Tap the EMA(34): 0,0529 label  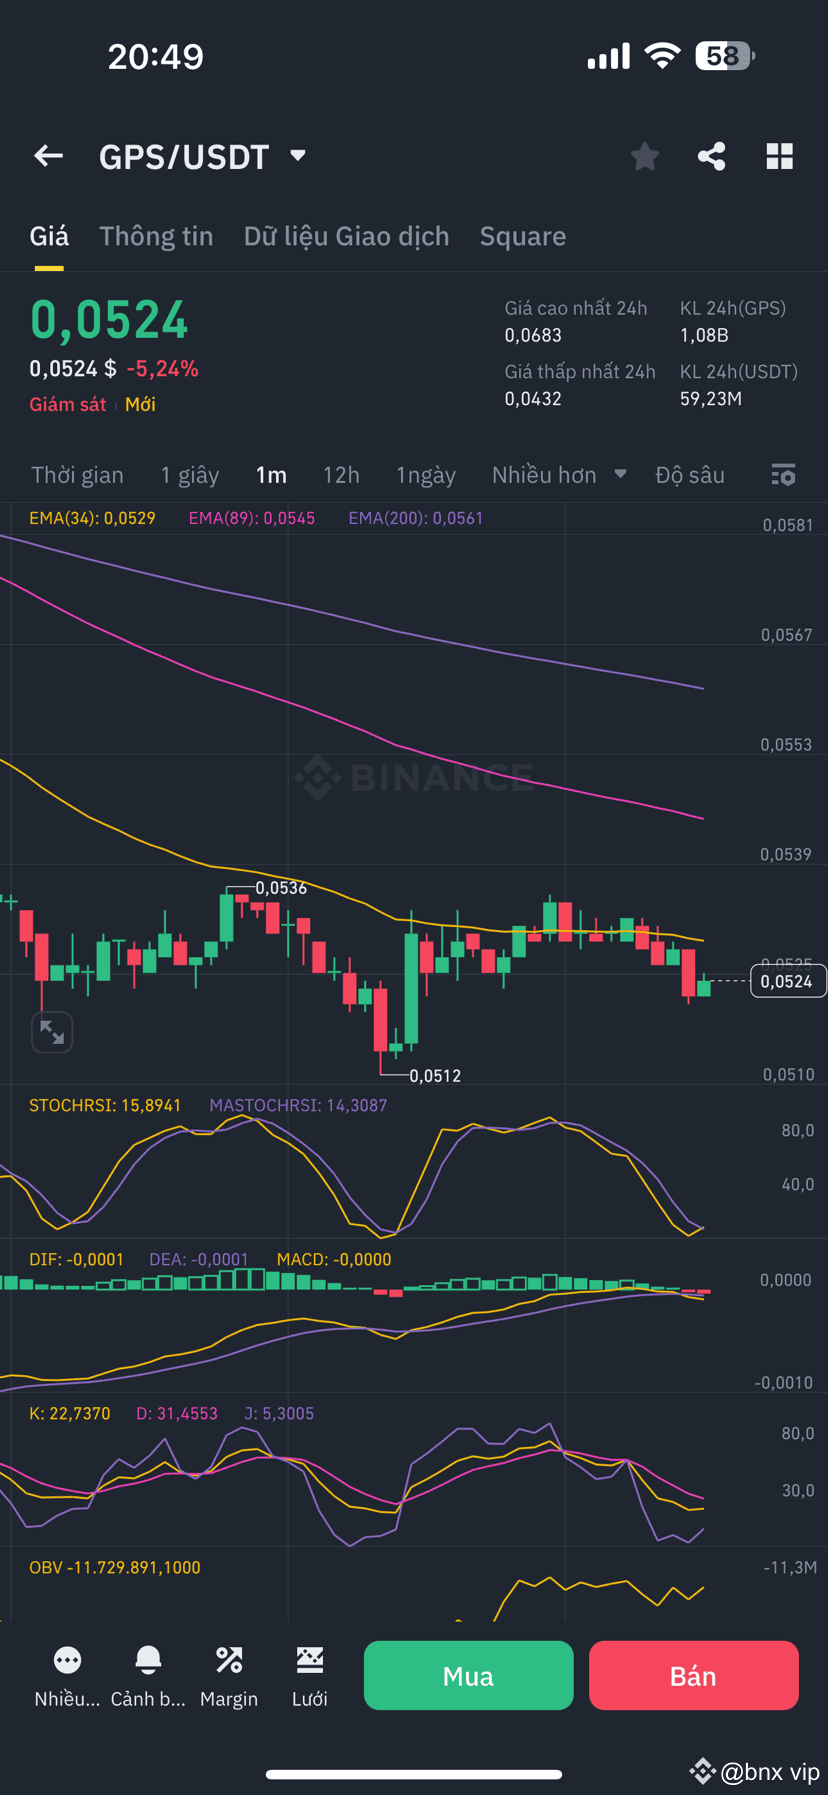tap(92, 518)
